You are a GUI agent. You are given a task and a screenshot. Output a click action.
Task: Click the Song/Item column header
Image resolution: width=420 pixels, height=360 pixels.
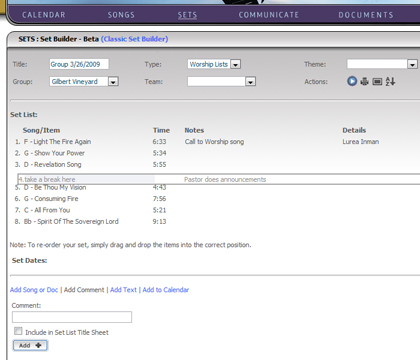pyautogui.click(x=41, y=130)
